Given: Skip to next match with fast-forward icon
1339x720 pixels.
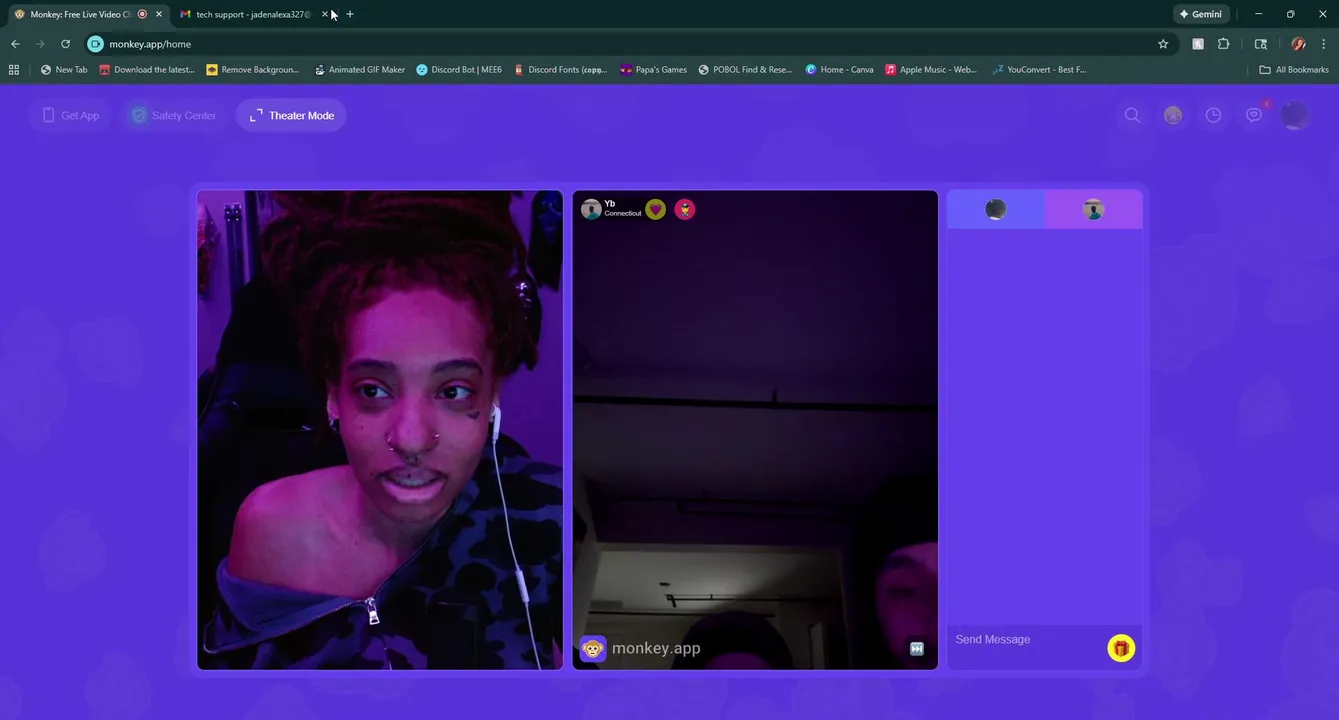Looking at the screenshot, I should pyautogui.click(x=917, y=648).
